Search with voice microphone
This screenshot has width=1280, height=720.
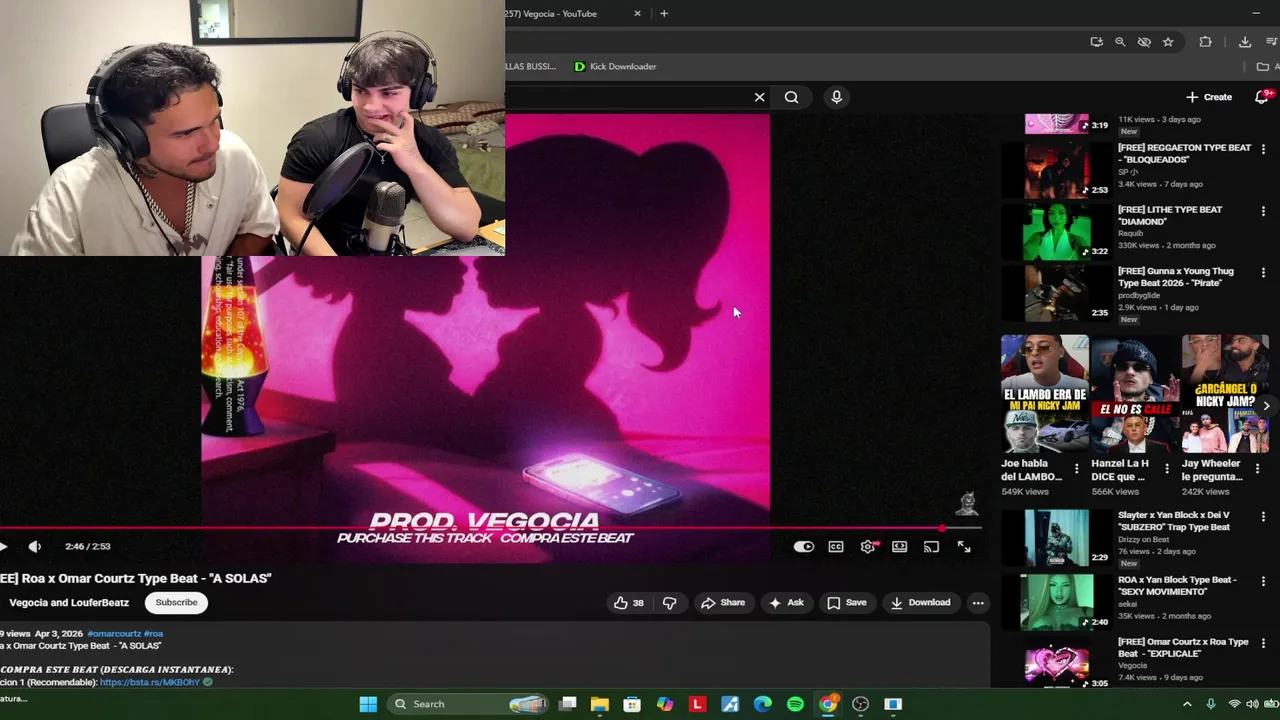(837, 97)
